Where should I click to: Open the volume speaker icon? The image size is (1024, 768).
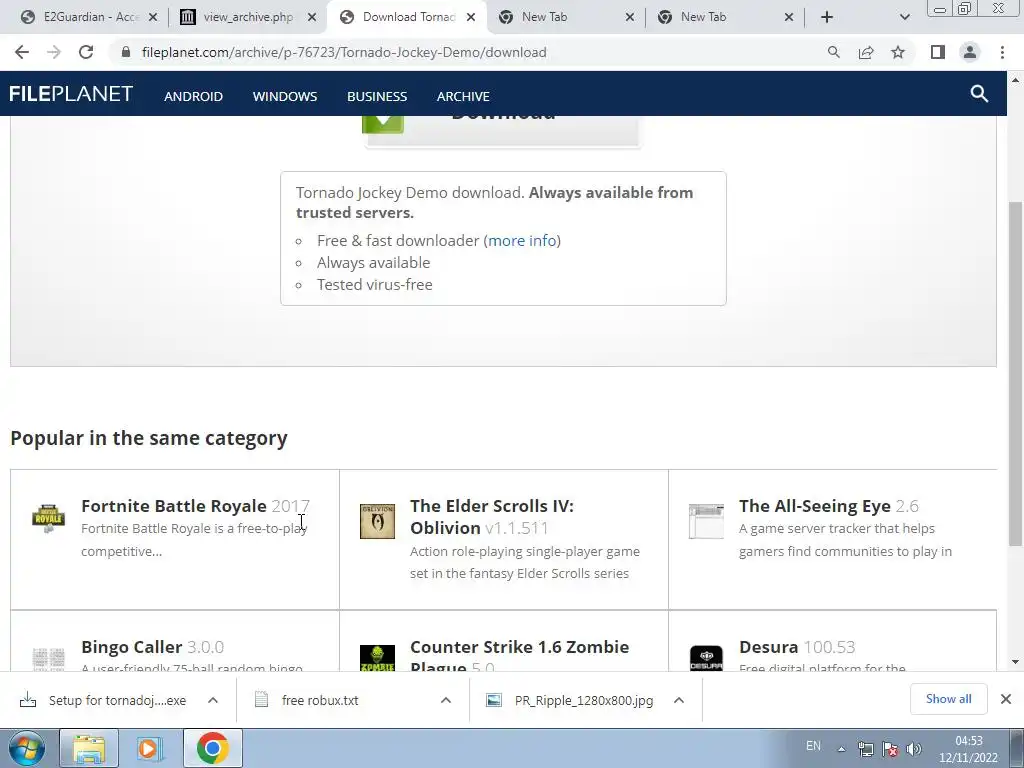coord(914,749)
